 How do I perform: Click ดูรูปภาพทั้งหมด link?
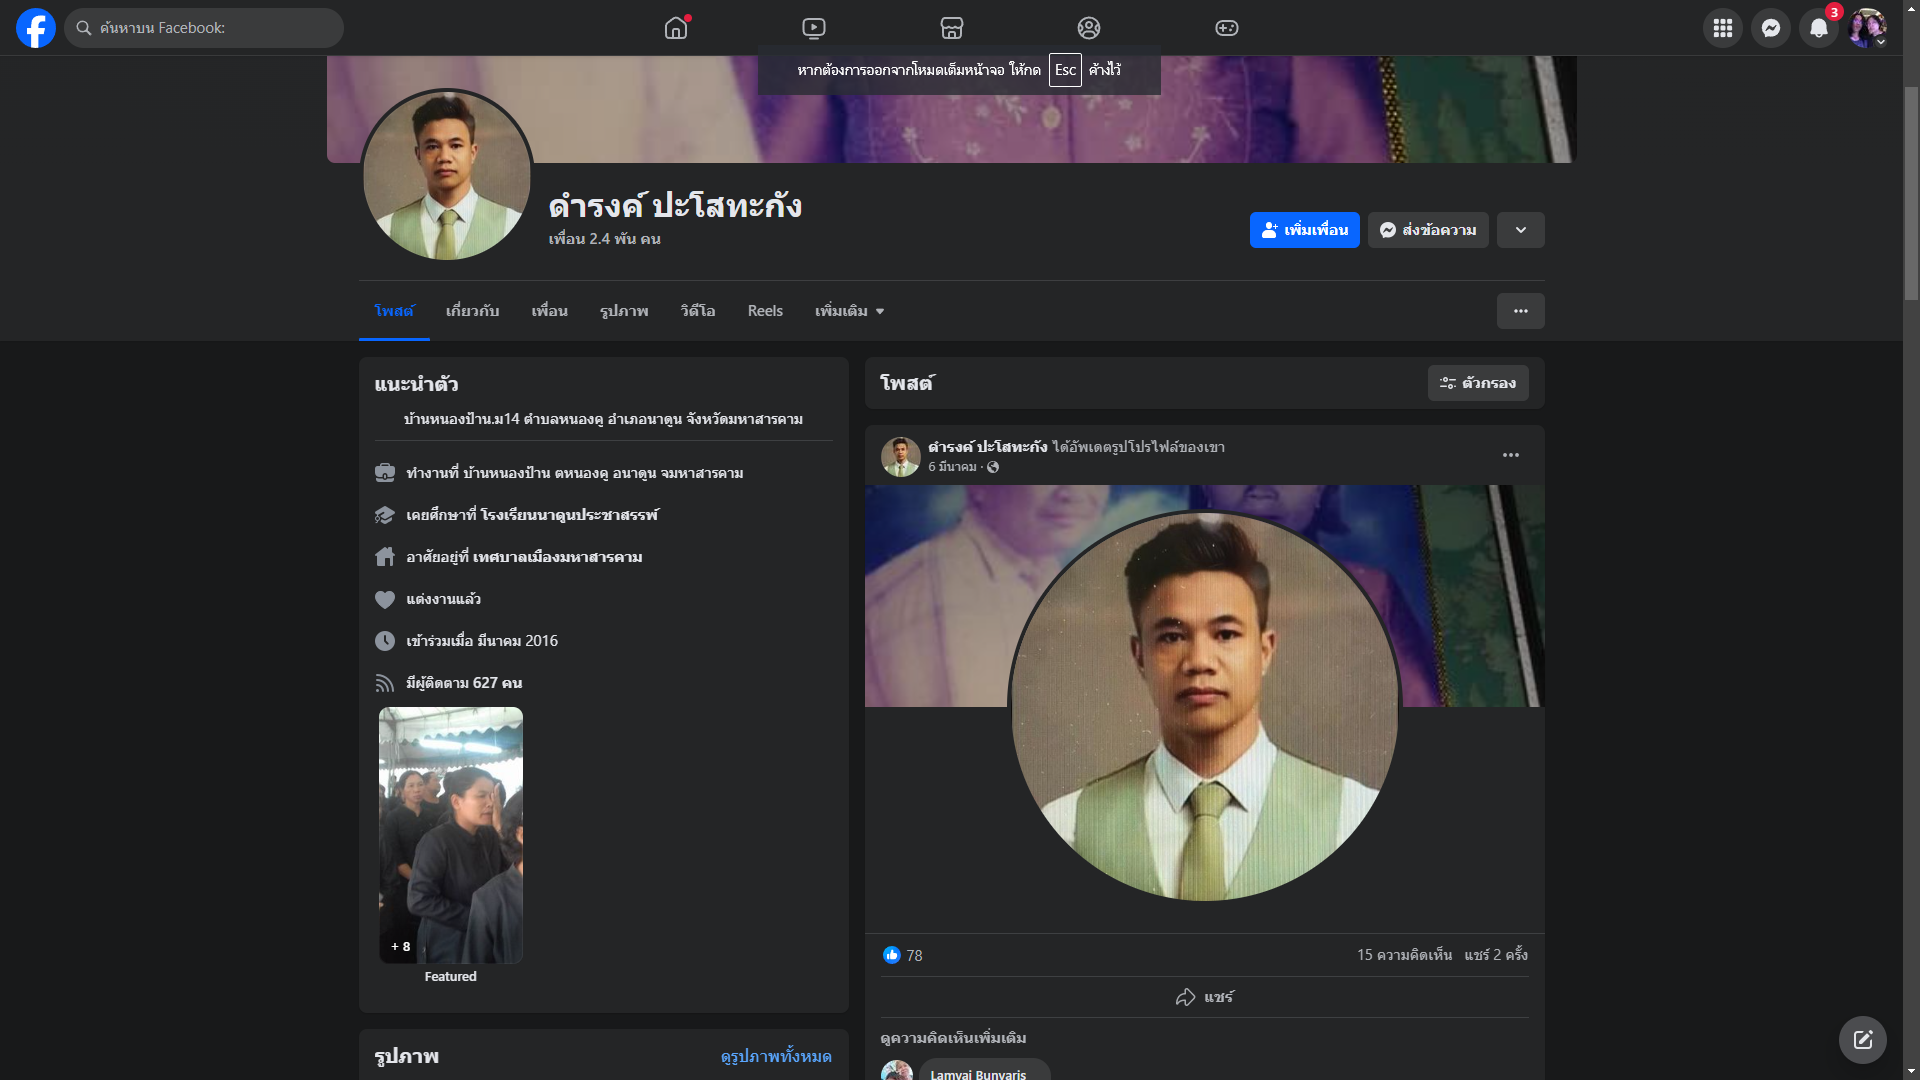pyautogui.click(x=776, y=1056)
